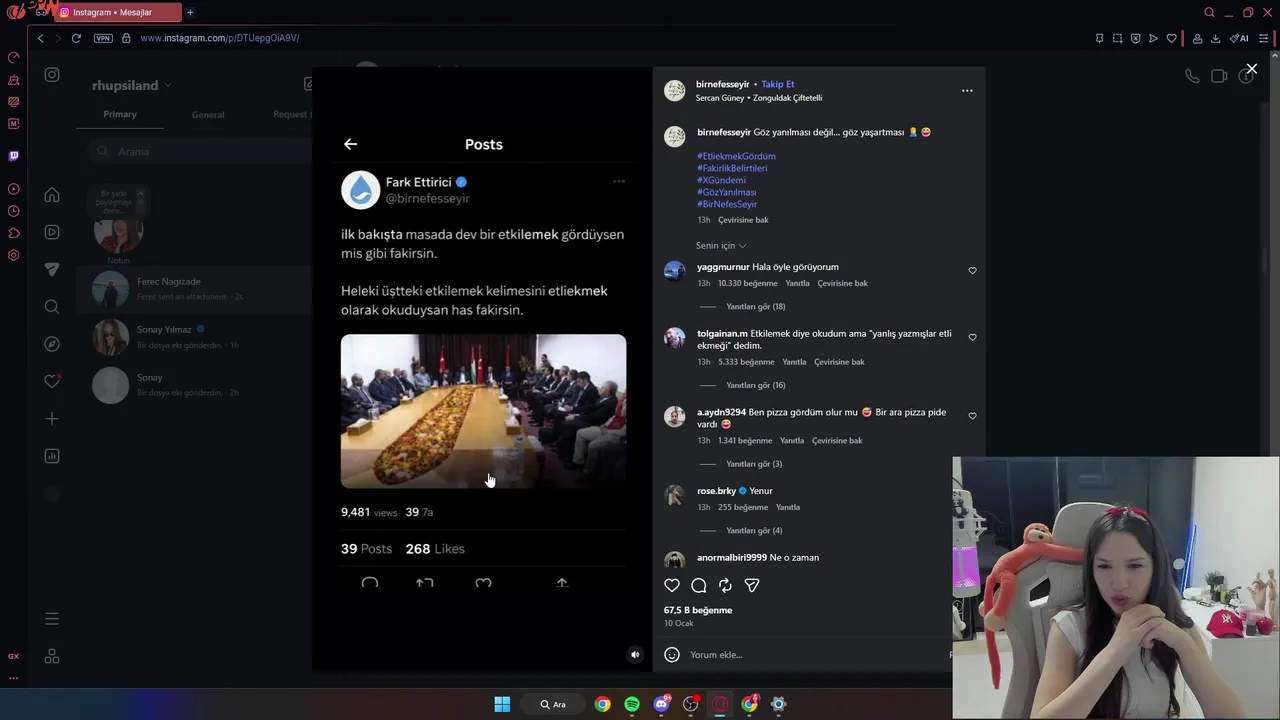This screenshot has height=720, width=1280.
Task: Open #EtliekmekGördüm hashtag link
Action: 736,156
